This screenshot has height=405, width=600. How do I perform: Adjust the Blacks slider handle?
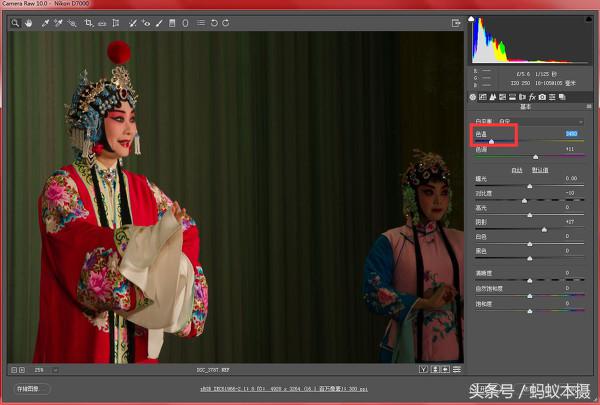tap(530, 259)
